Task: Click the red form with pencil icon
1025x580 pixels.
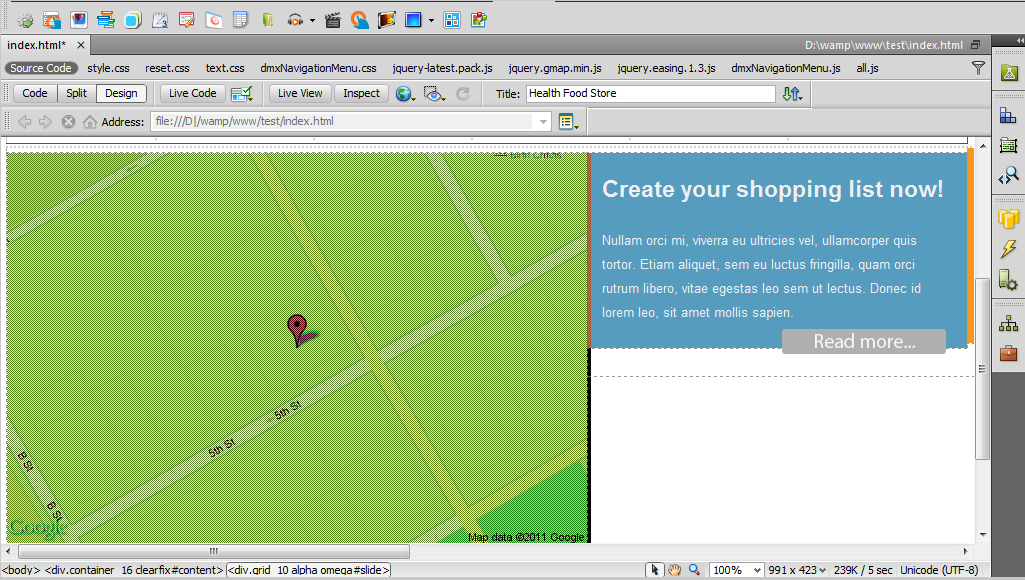Action: (186, 20)
